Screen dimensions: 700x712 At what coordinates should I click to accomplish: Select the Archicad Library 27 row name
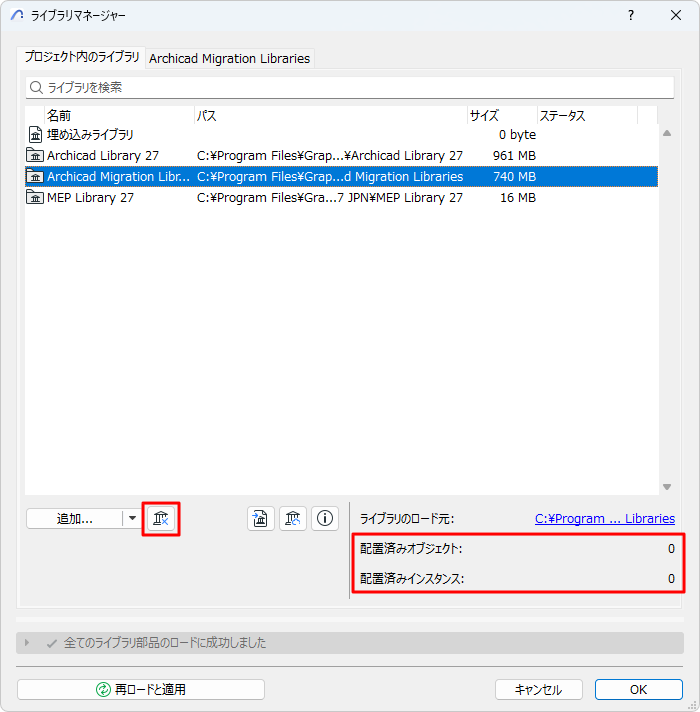point(103,156)
